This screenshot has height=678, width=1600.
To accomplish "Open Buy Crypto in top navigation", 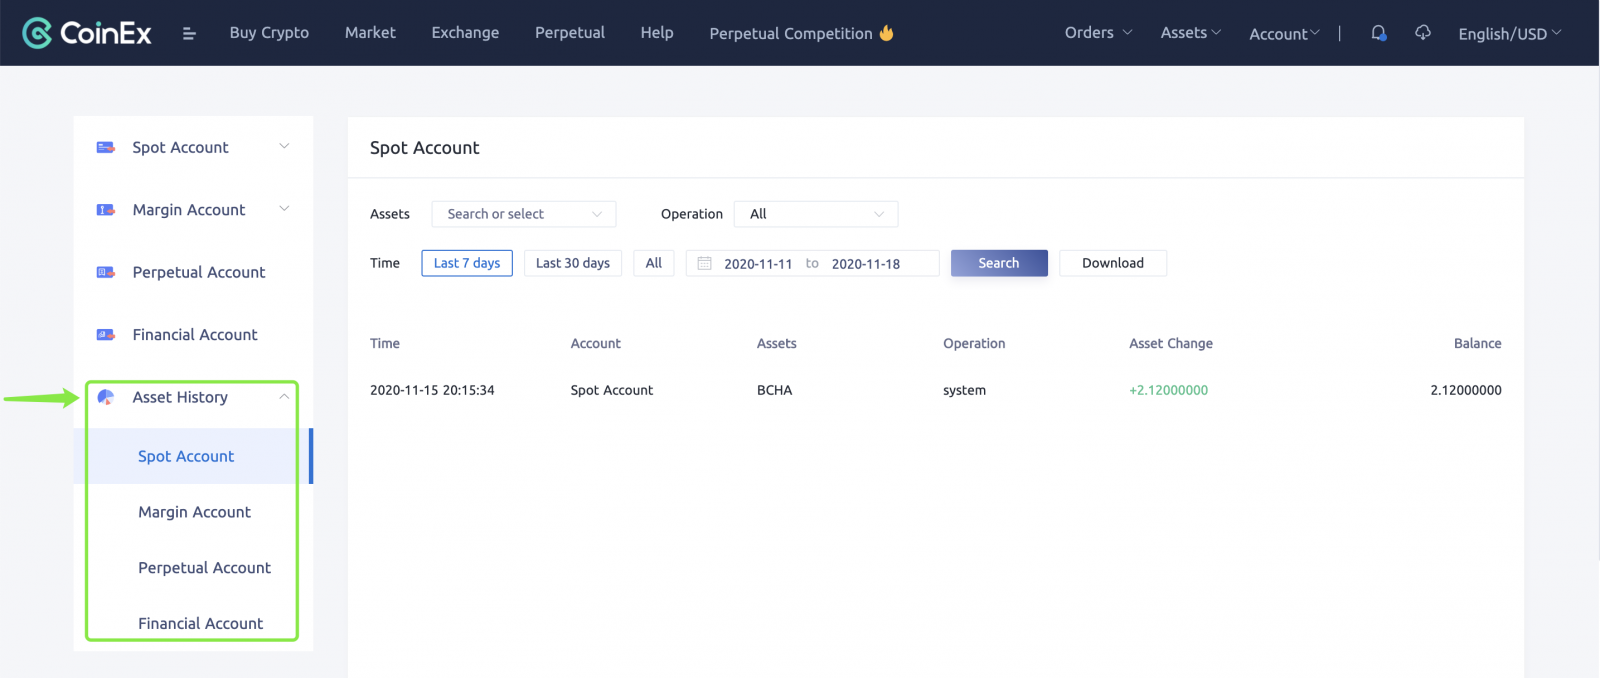I will (269, 33).
